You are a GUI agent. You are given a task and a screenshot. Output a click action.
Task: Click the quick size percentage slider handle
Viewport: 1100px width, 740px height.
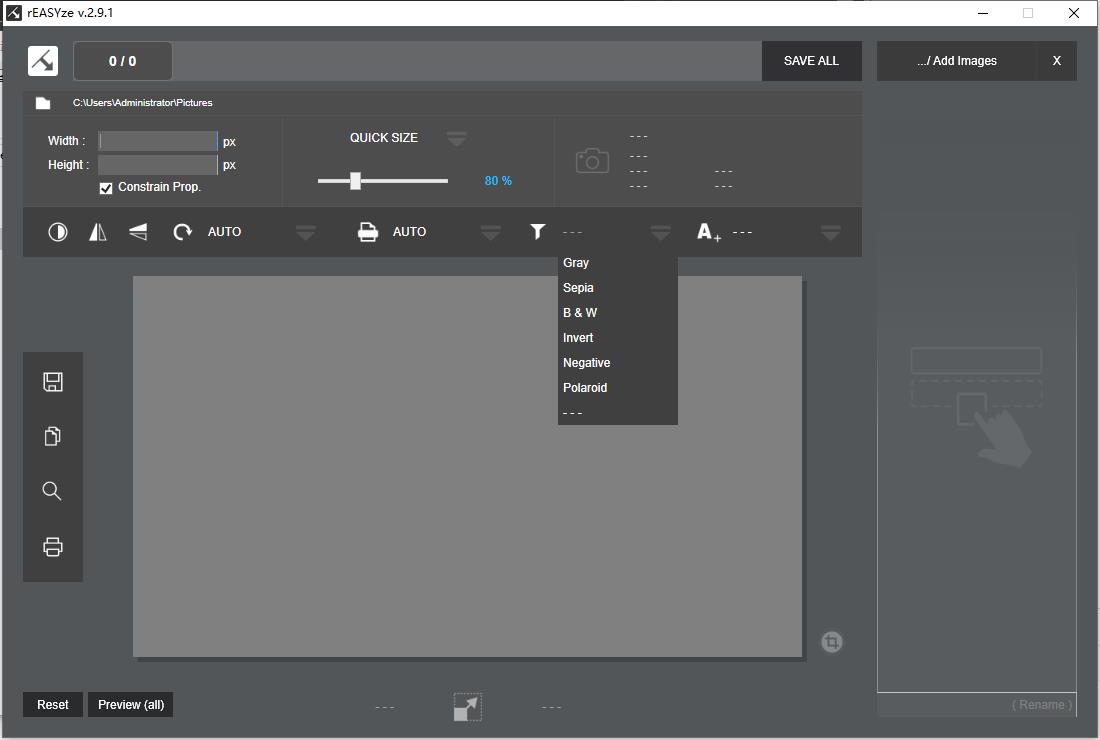tap(355, 181)
